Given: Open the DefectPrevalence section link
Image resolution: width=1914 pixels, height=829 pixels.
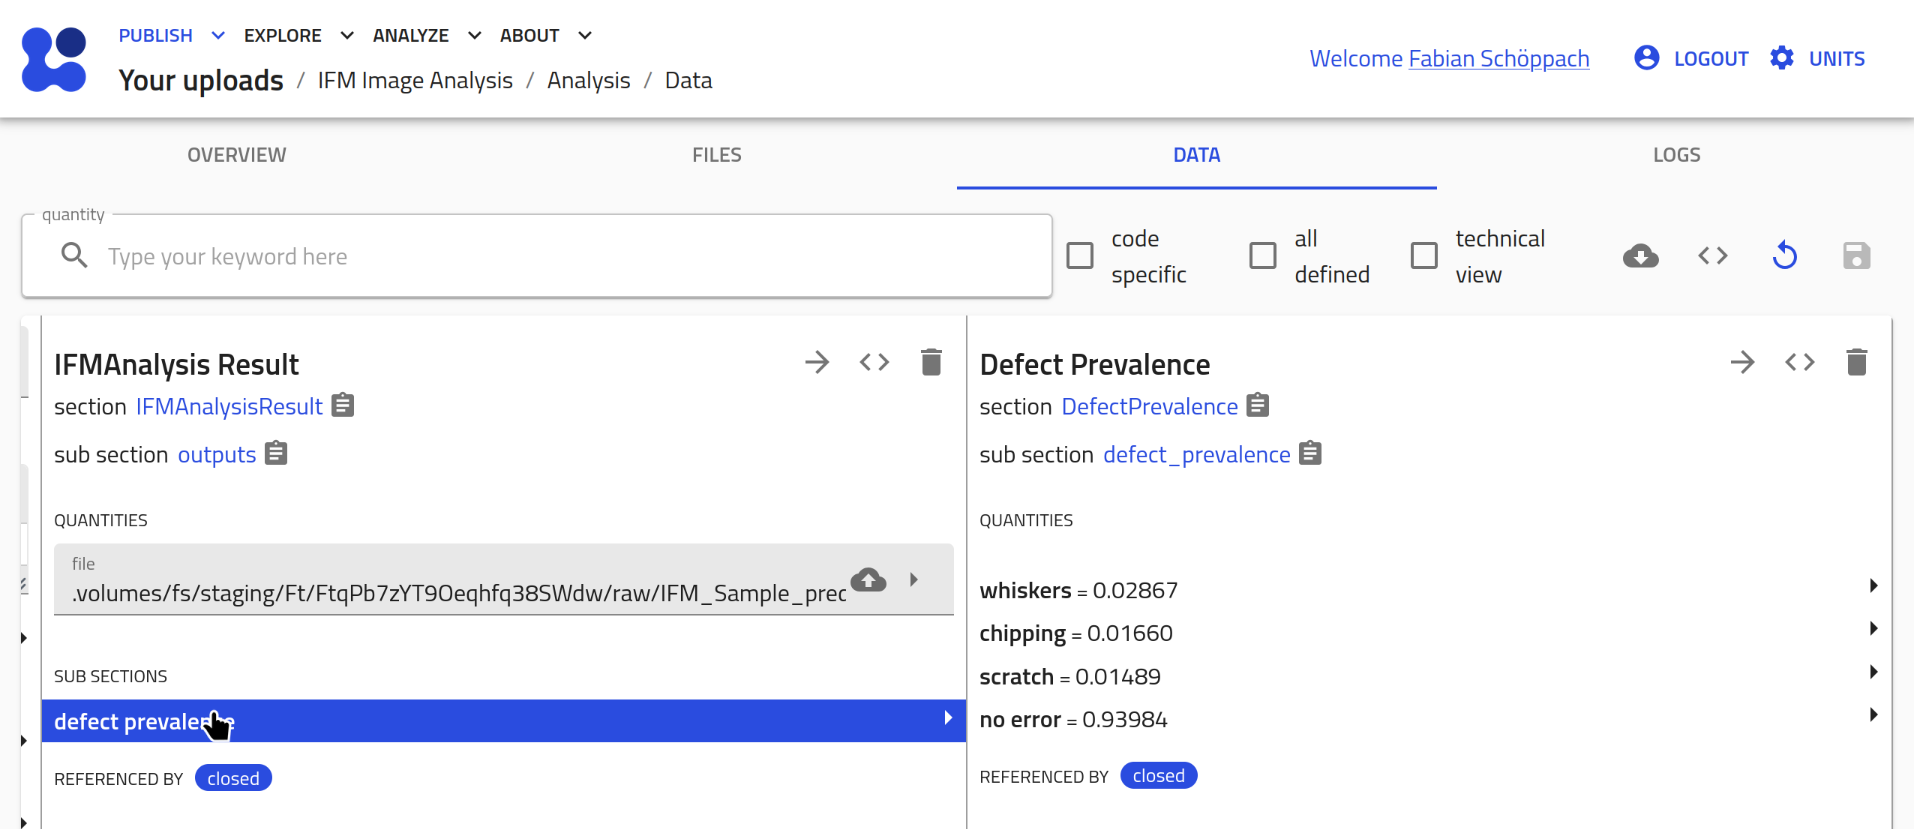Looking at the screenshot, I should tap(1149, 407).
